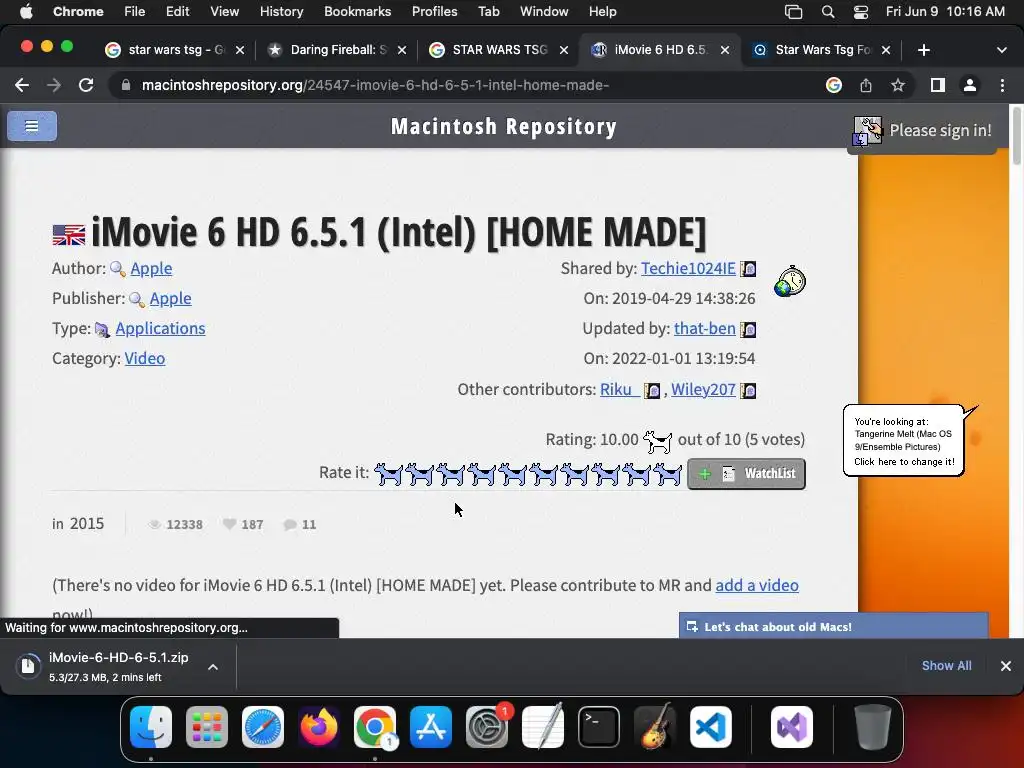This screenshot has width=1024, height=768.
Task: Rate it with the fifth dog icon
Action: click(513, 474)
